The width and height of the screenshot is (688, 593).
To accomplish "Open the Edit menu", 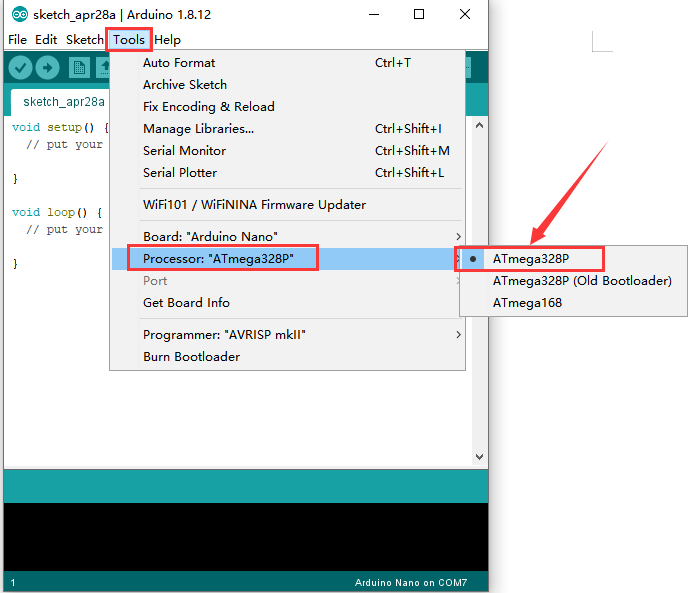I will [46, 40].
